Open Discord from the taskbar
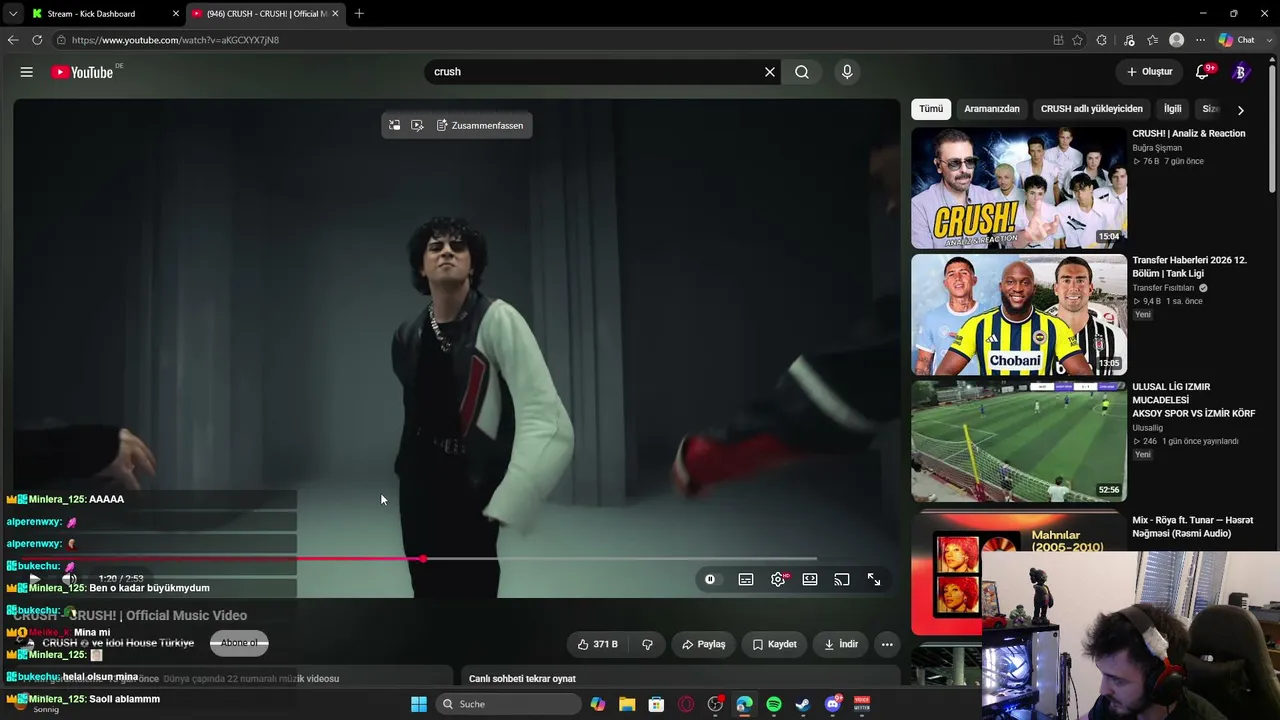Viewport: 1280px width, 720px height. pyautogui.click(x=832, y=704)
